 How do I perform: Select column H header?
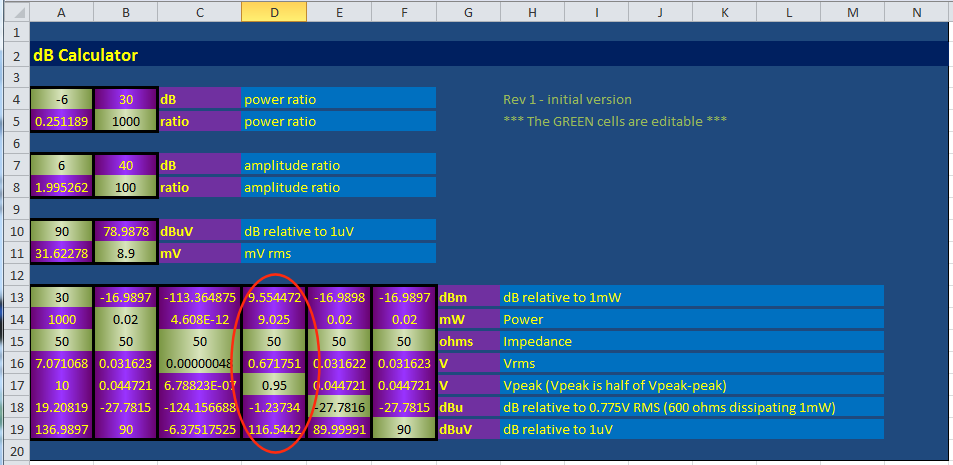(x=532, y=12)
